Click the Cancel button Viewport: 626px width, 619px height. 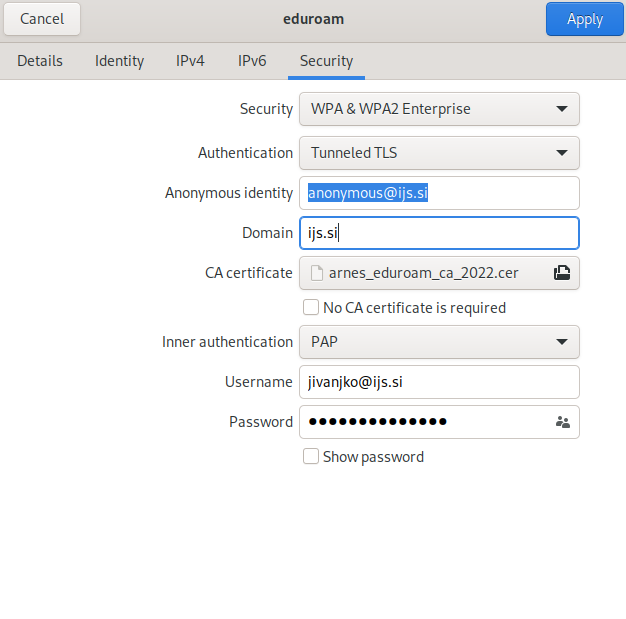click(42, 19)
